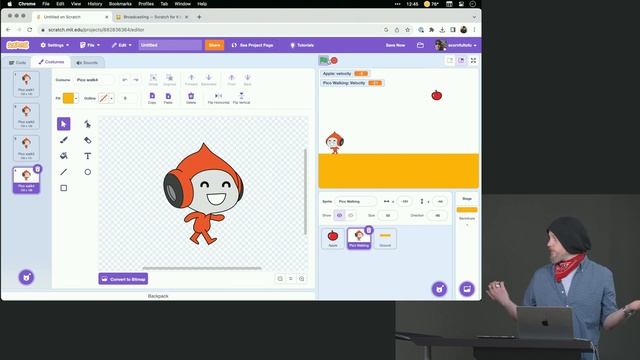This screenshot has height=360, width=640.
Task: Select the Eraser tool
Action: point(87,140)
